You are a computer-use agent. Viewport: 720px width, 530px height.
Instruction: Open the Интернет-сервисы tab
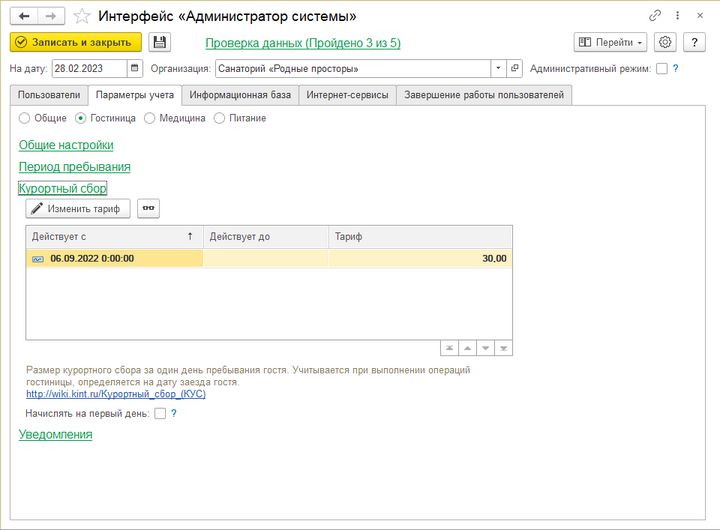[347, 95]
